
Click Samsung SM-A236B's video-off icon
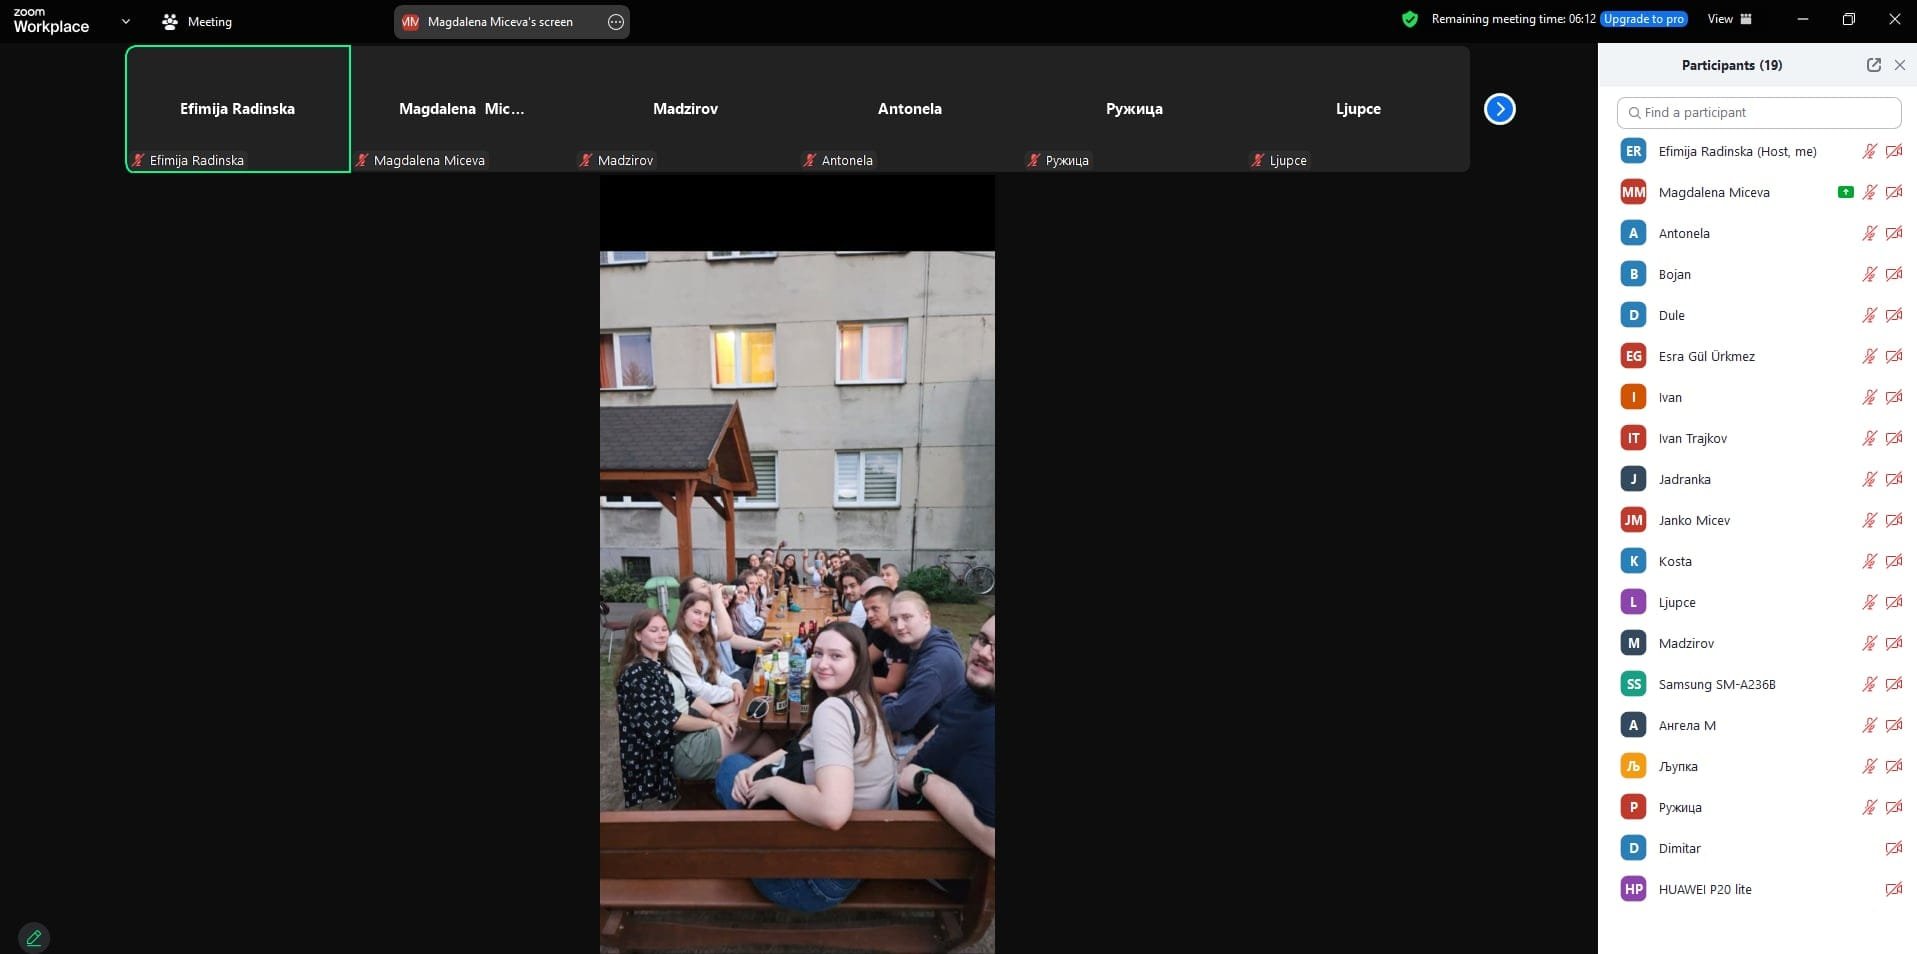coord(1894,685)
